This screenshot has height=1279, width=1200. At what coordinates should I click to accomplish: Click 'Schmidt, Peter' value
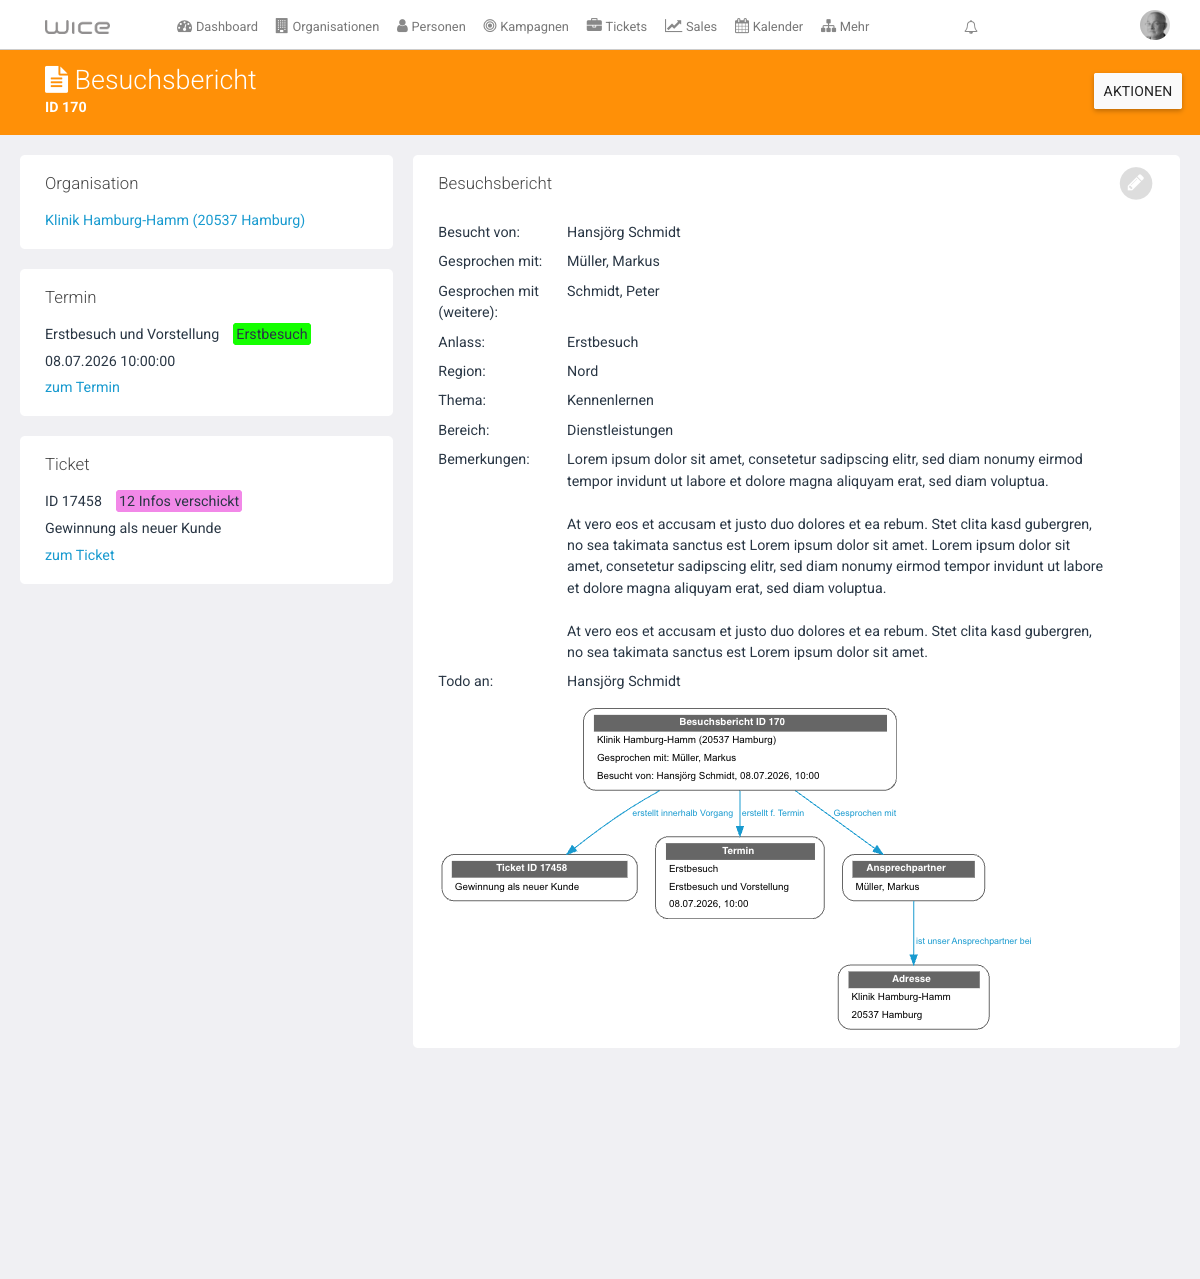click(x=613, y=291)
